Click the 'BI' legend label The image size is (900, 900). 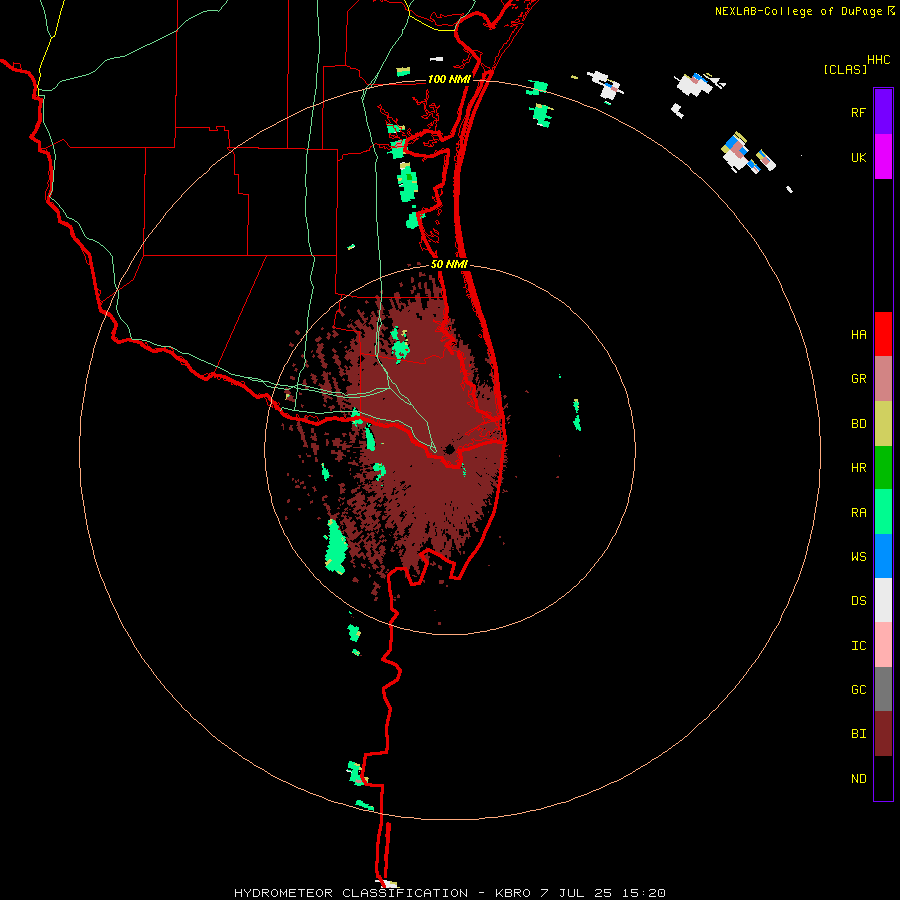tap(858, 734)
